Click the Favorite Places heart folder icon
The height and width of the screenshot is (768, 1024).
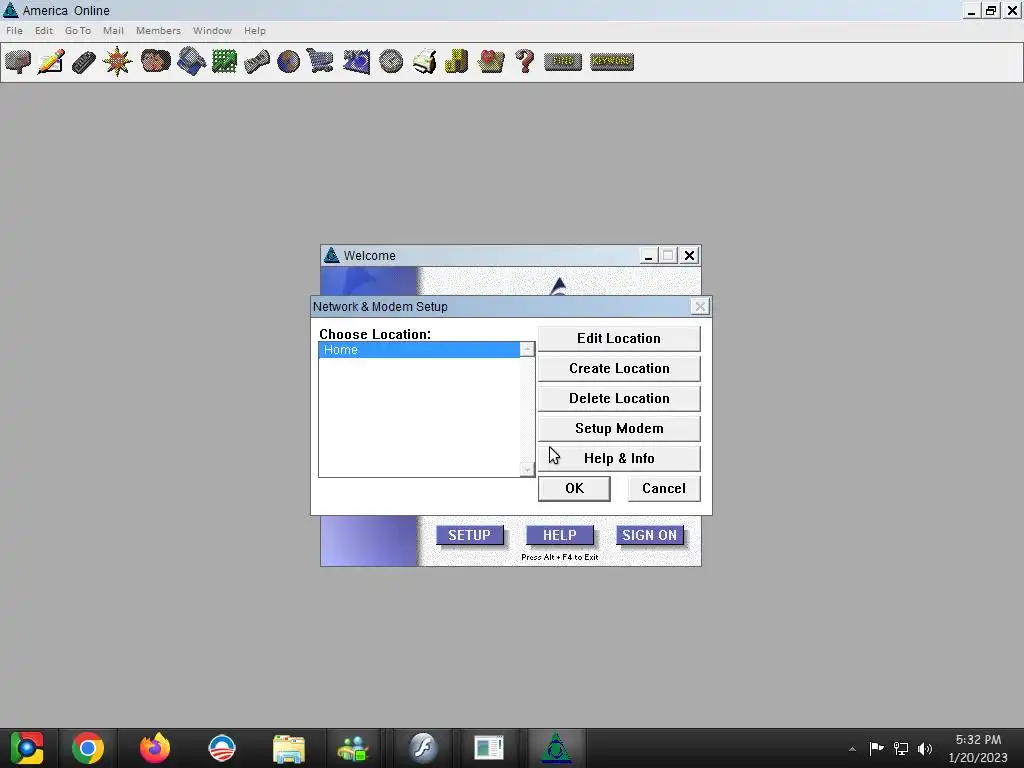[x=491, y=62]
